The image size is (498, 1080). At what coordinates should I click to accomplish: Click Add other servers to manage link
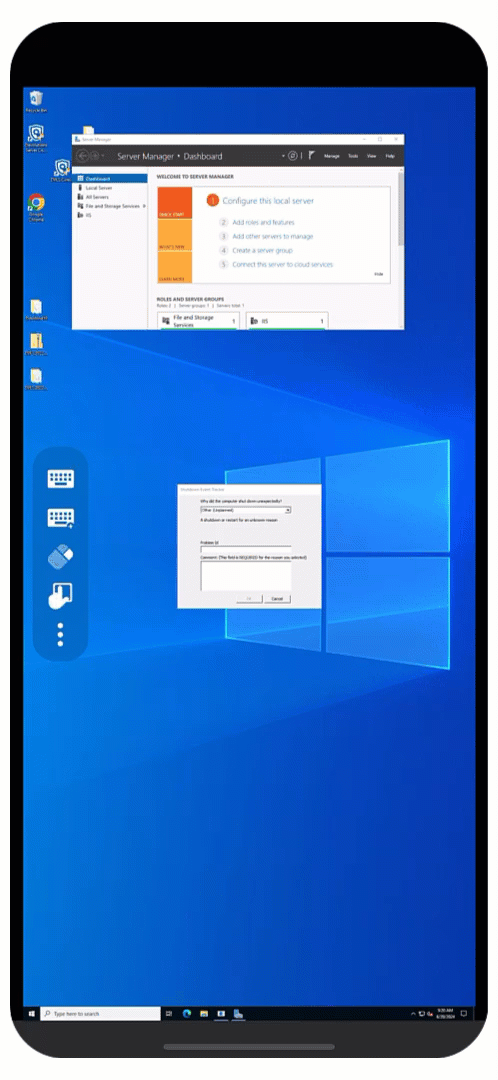click(273, 236)
